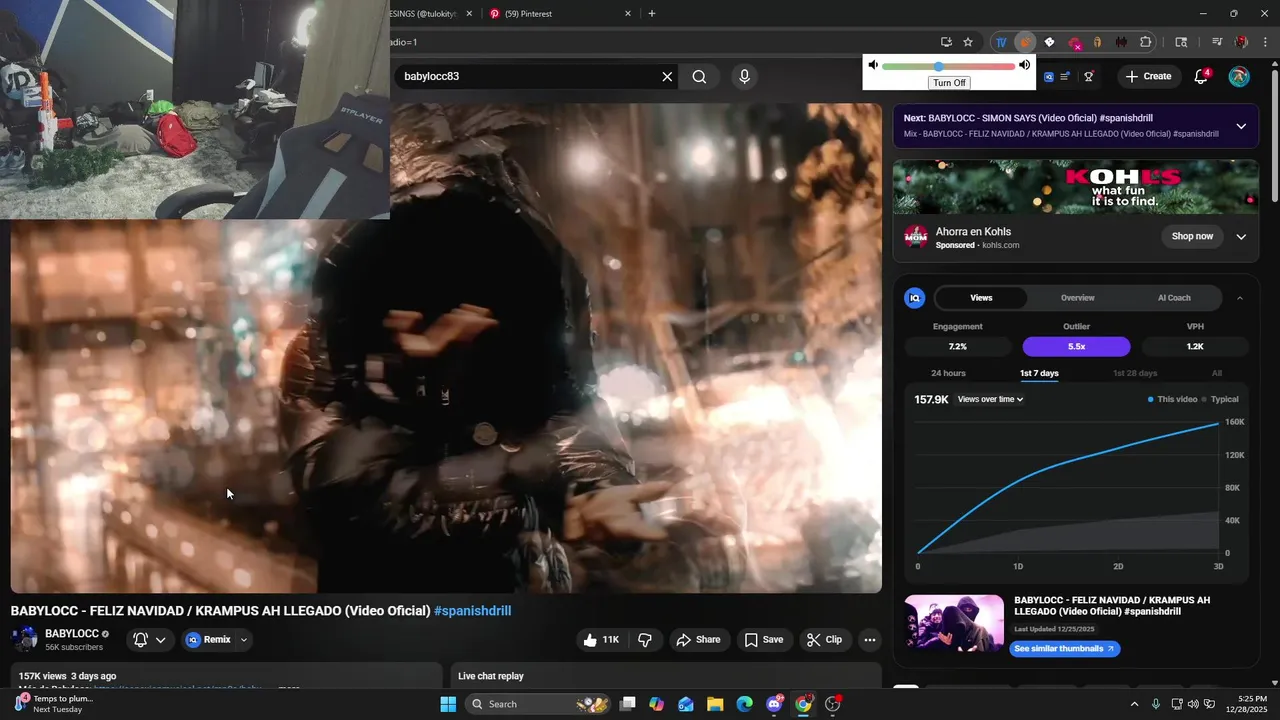Click the 7.2% Engagement pill

(x=958, y=347)
